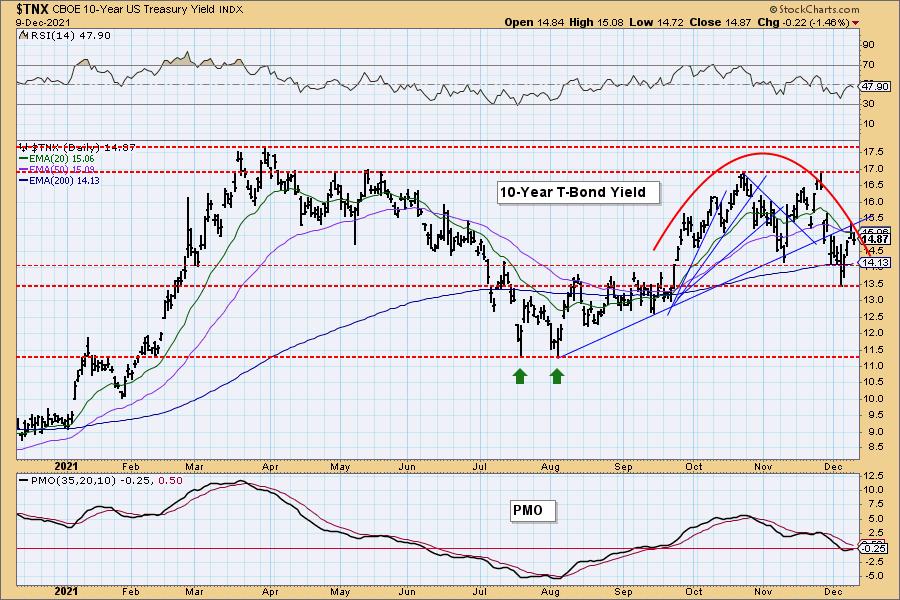Click the -5.0 PMO axis label
This screenshot has width=900, height=600.
point(872,576)
